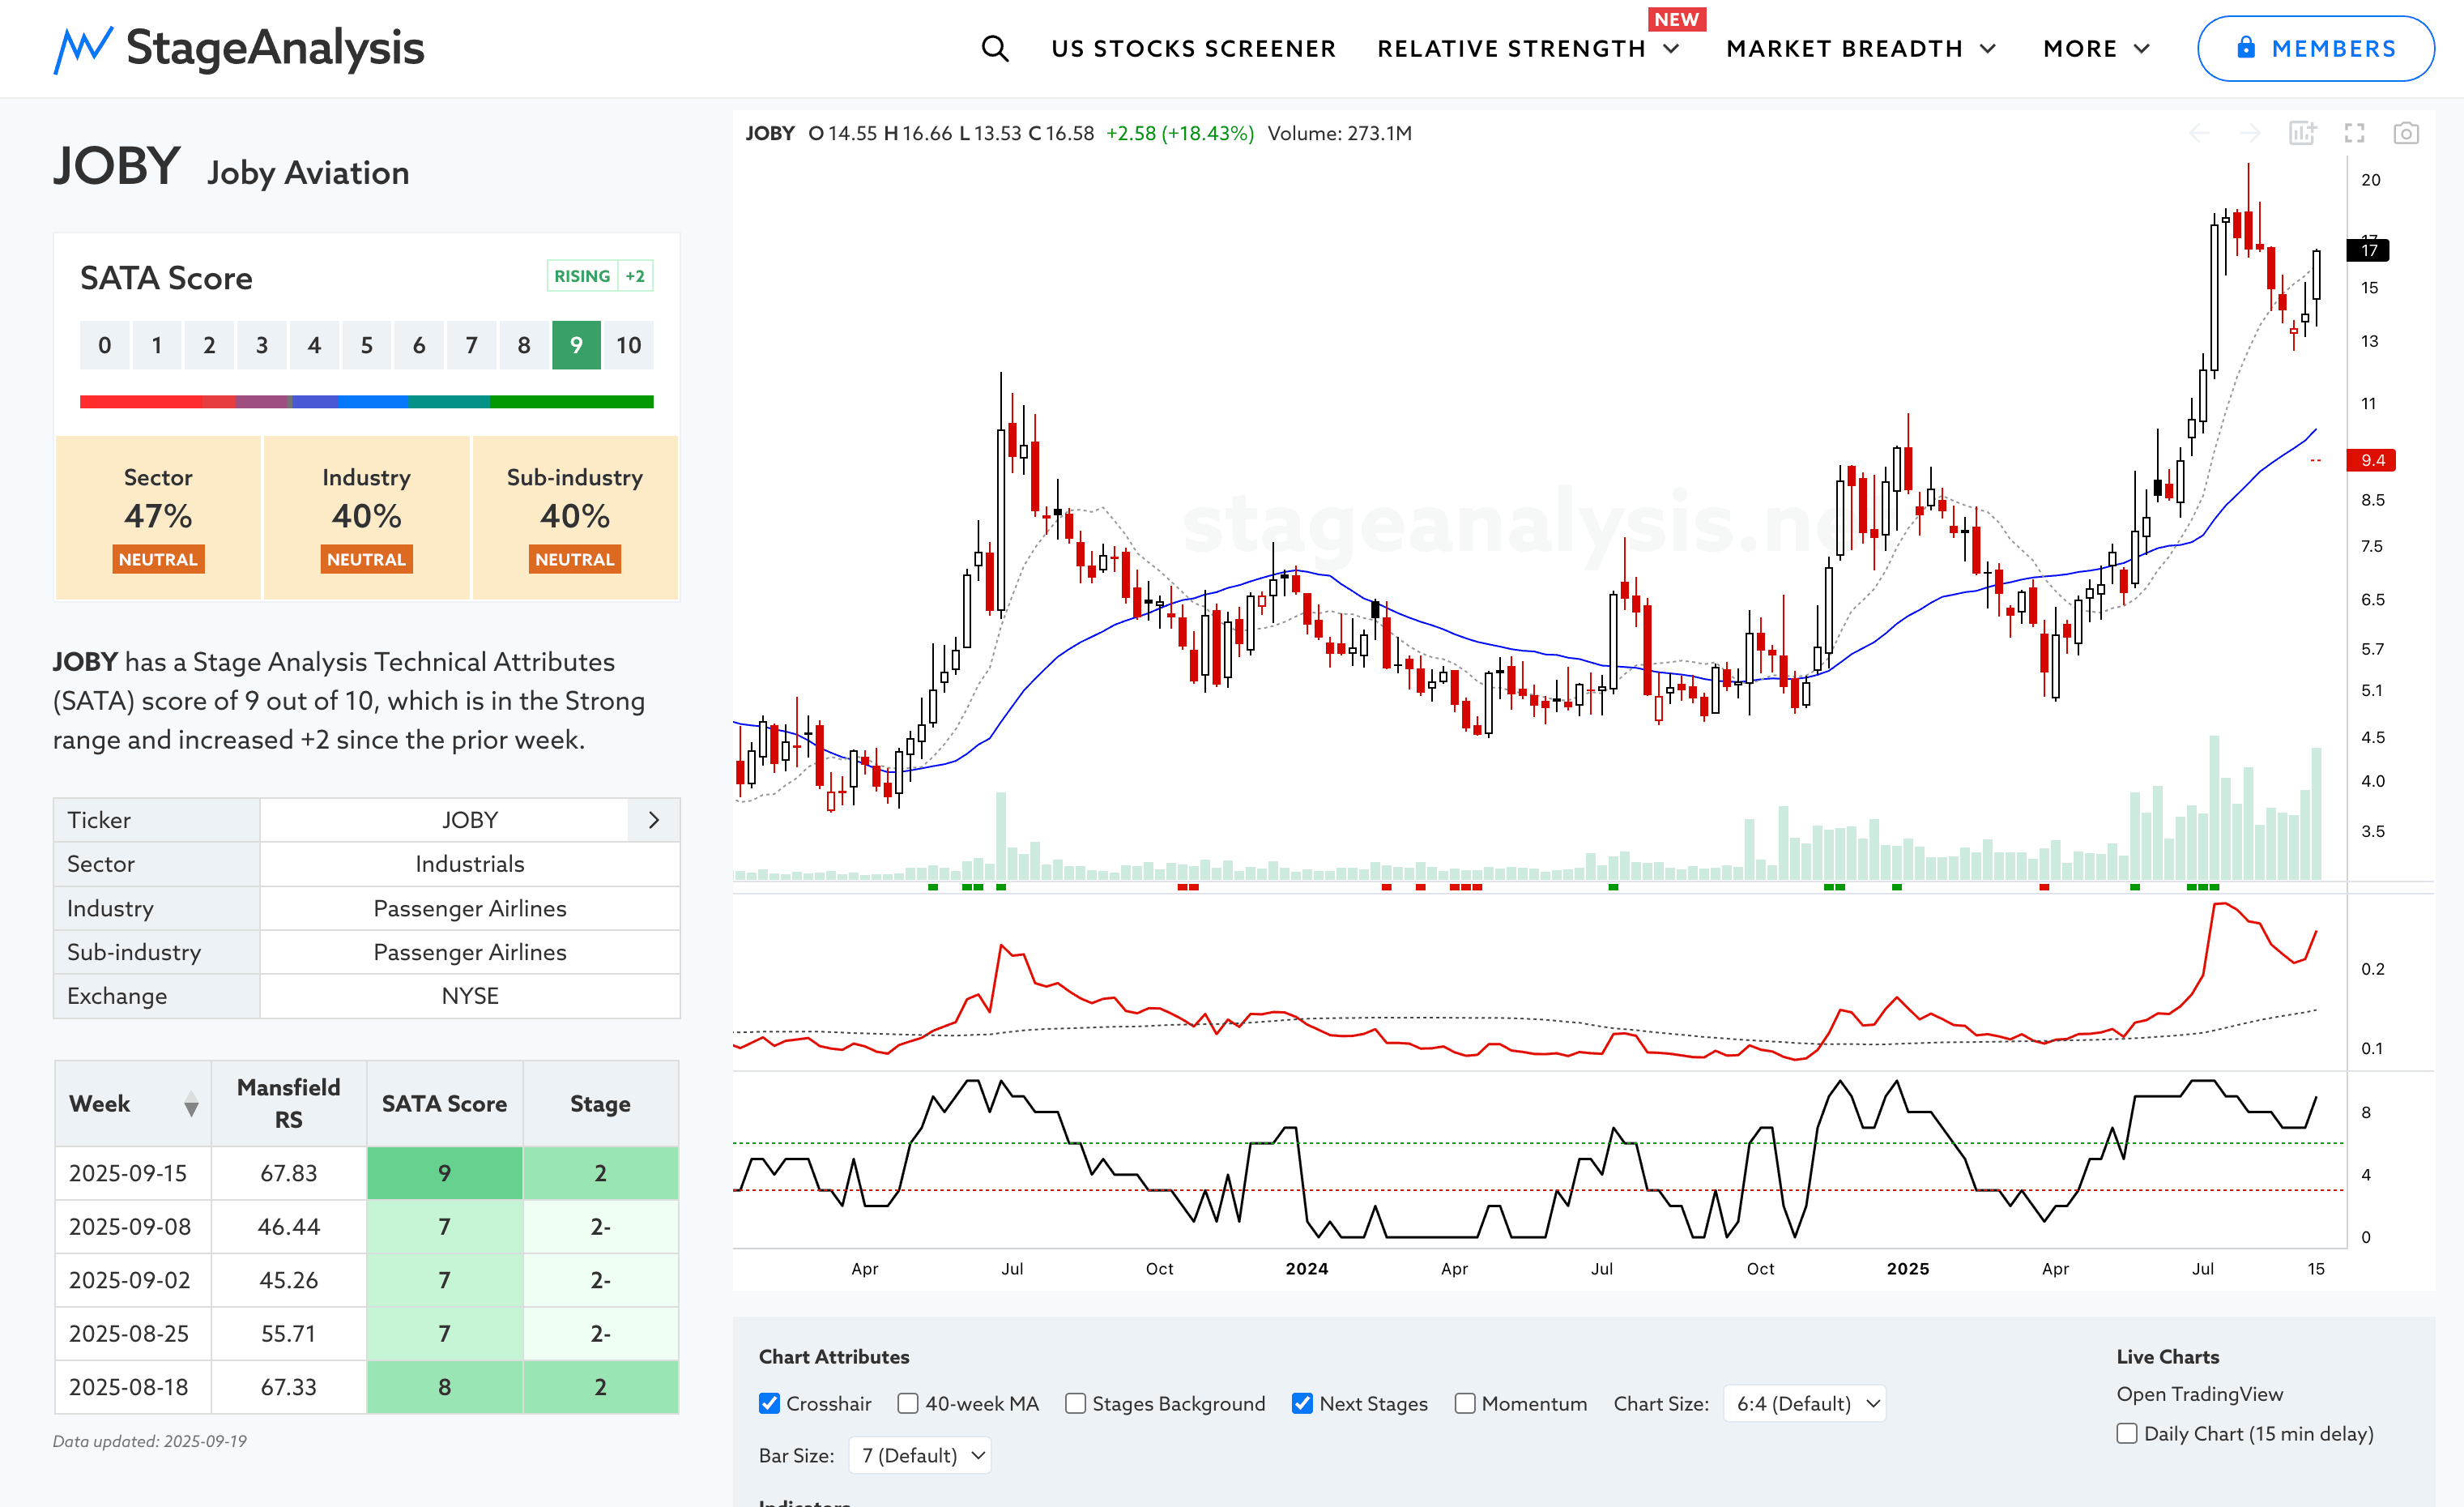The height and width of the screenshot is (1507, 2464).
Task: Click the Sector 47% Neutral card
Action: pos(158,517)
